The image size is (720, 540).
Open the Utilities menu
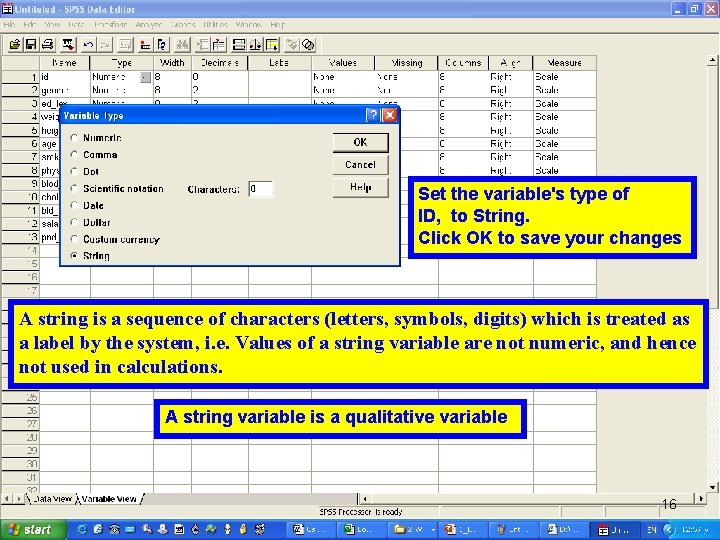click(x=215, y=24)
